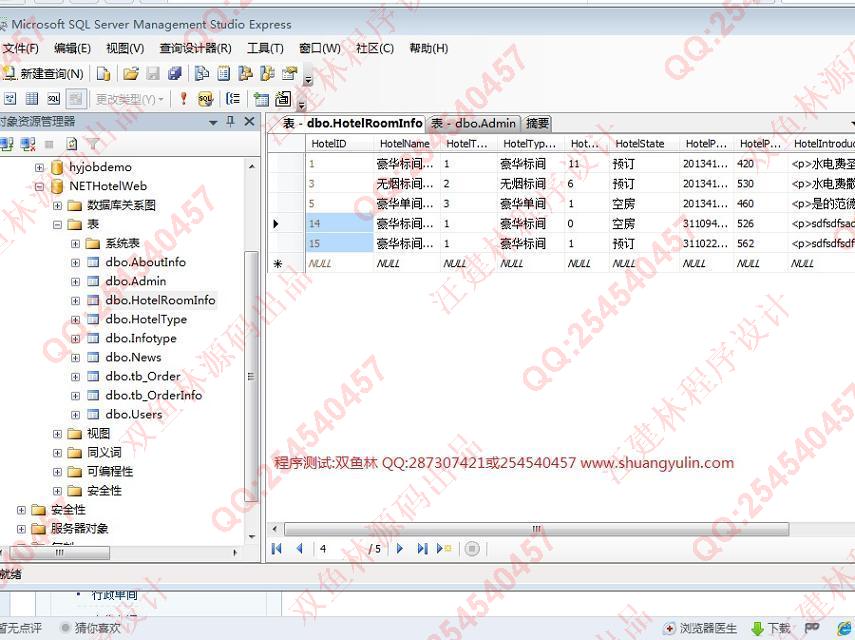This screenshot has height=640, width=855.
Task: Open the 视图(V) menu
Action: [x=125, y=48]
